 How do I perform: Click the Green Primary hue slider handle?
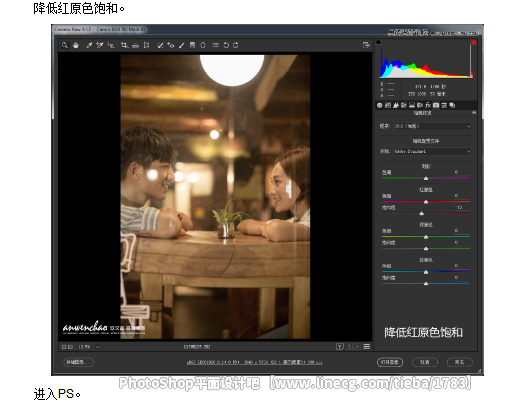click(426, 237)
